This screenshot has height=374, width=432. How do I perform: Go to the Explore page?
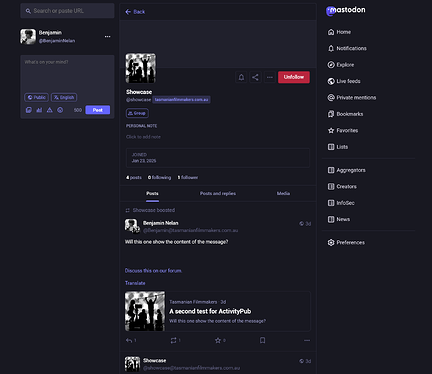[341, 65]
